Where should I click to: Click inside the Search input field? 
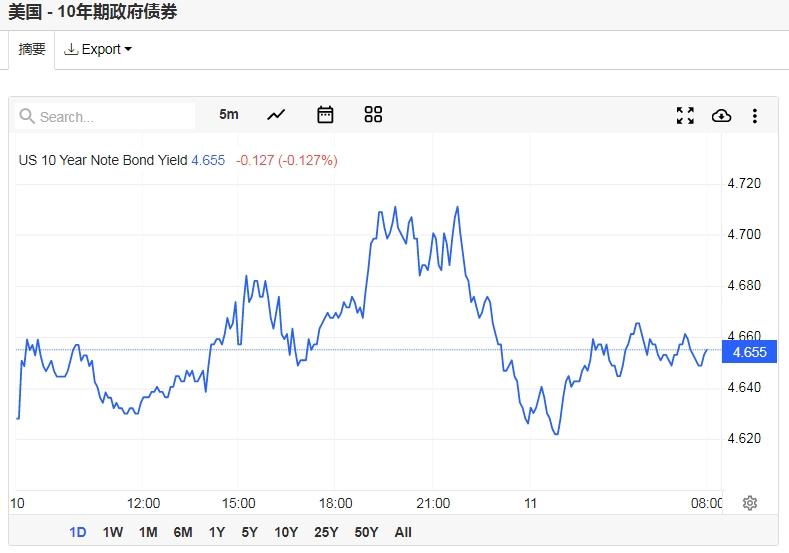pyautogui.click(x=110, y=117)
